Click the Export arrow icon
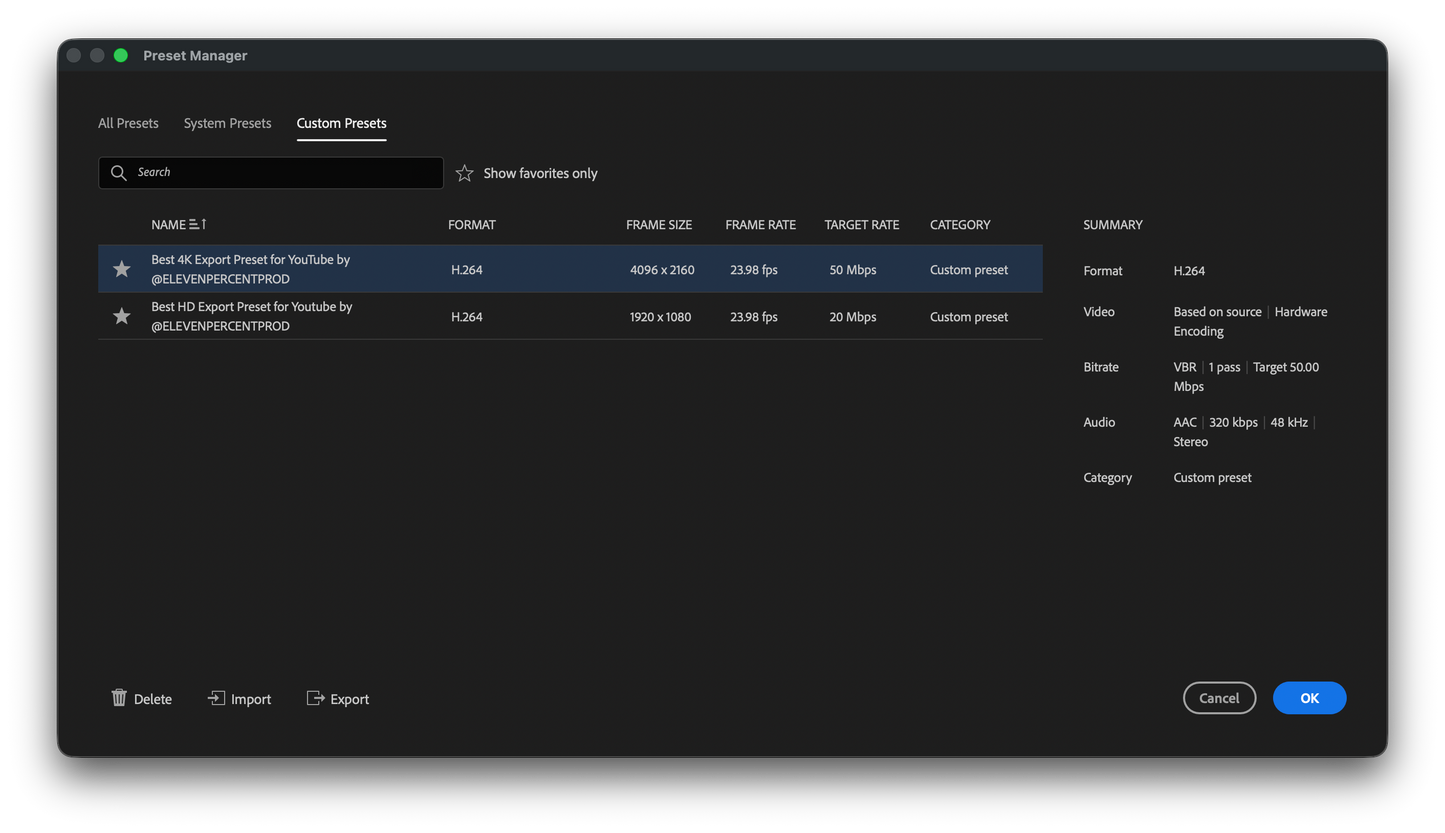The width and height of the screenshot is (1445, 833). point(315,697)
